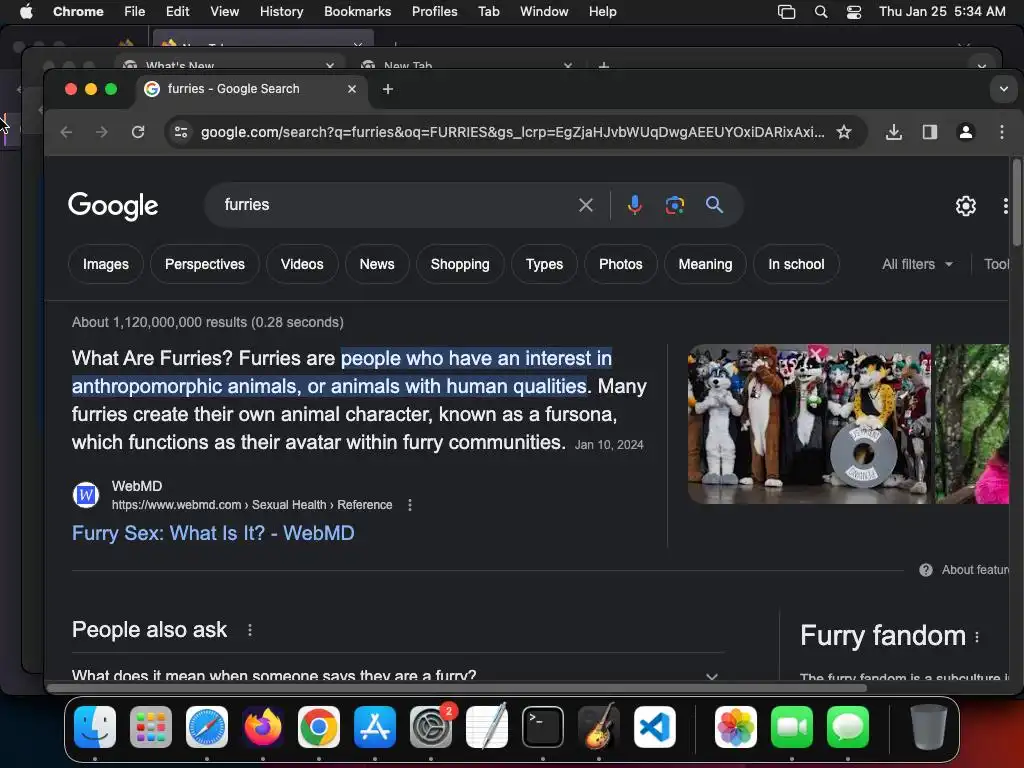Open FaceTime from the Dock
Image resolution: width=1024 pixels, height=768 pixels.
792,727
